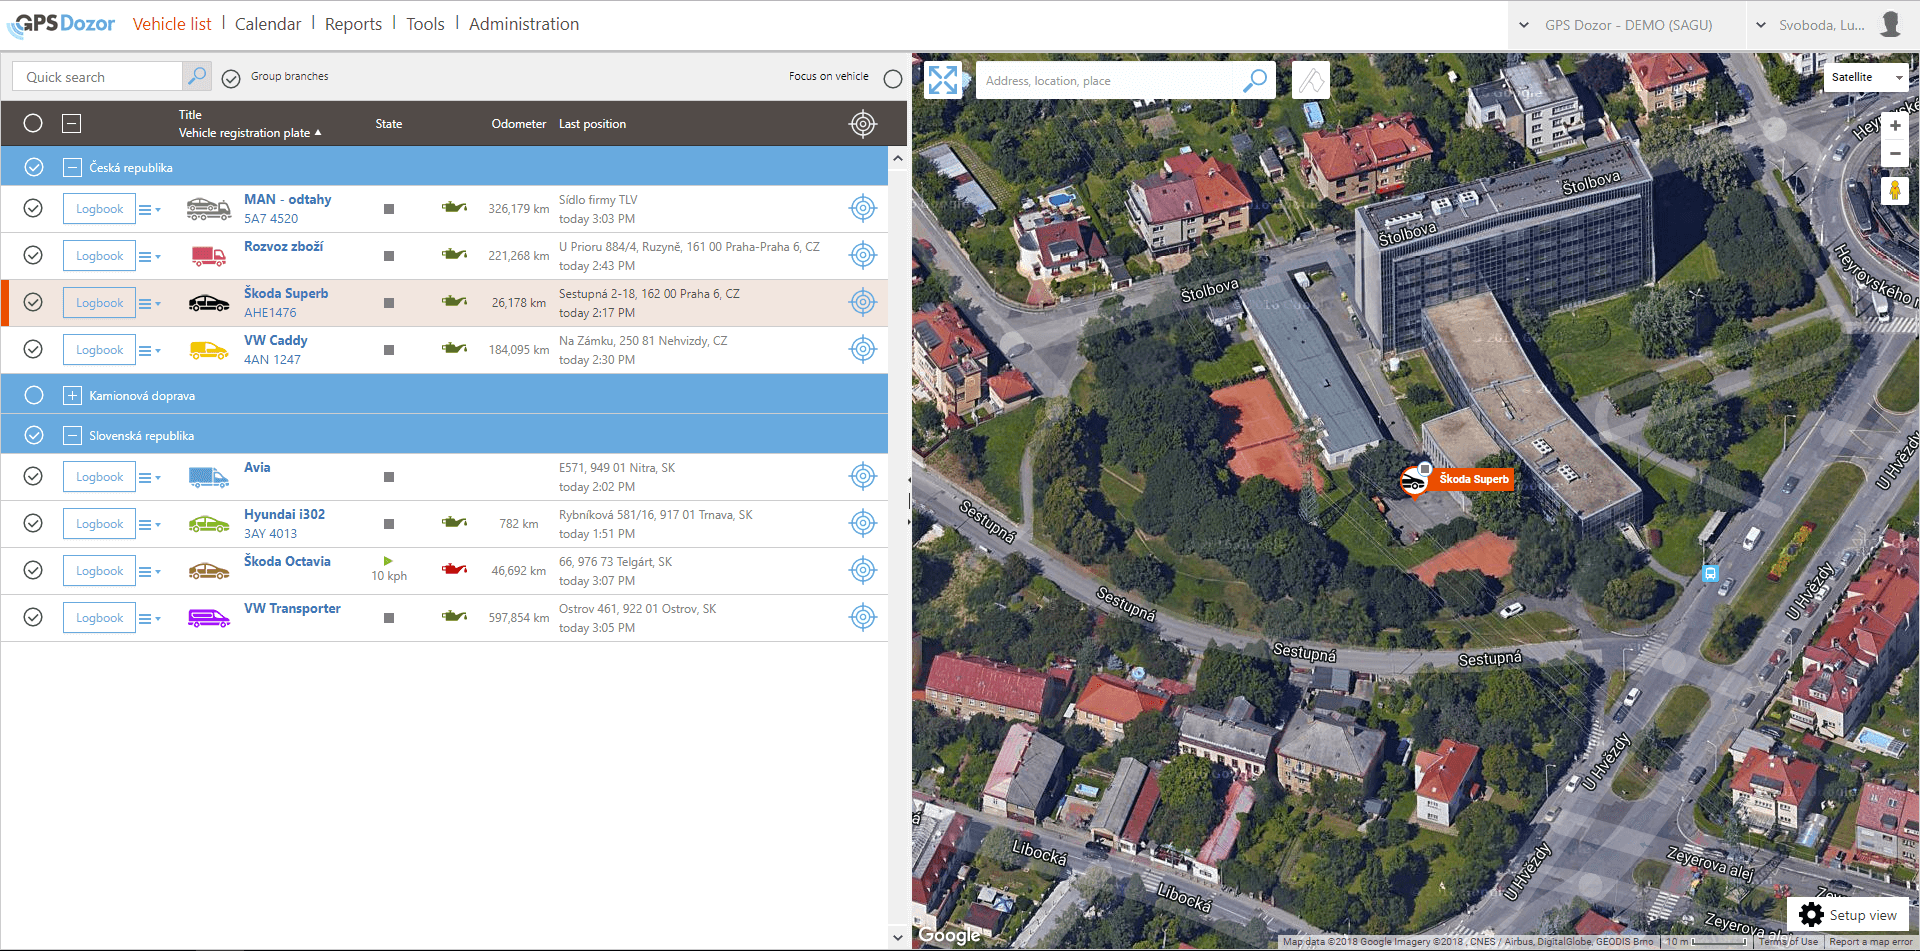The height and width of the screenshot is (951, 1920).
Task: Click the map measure tool icon
Action: point(1311,80)
